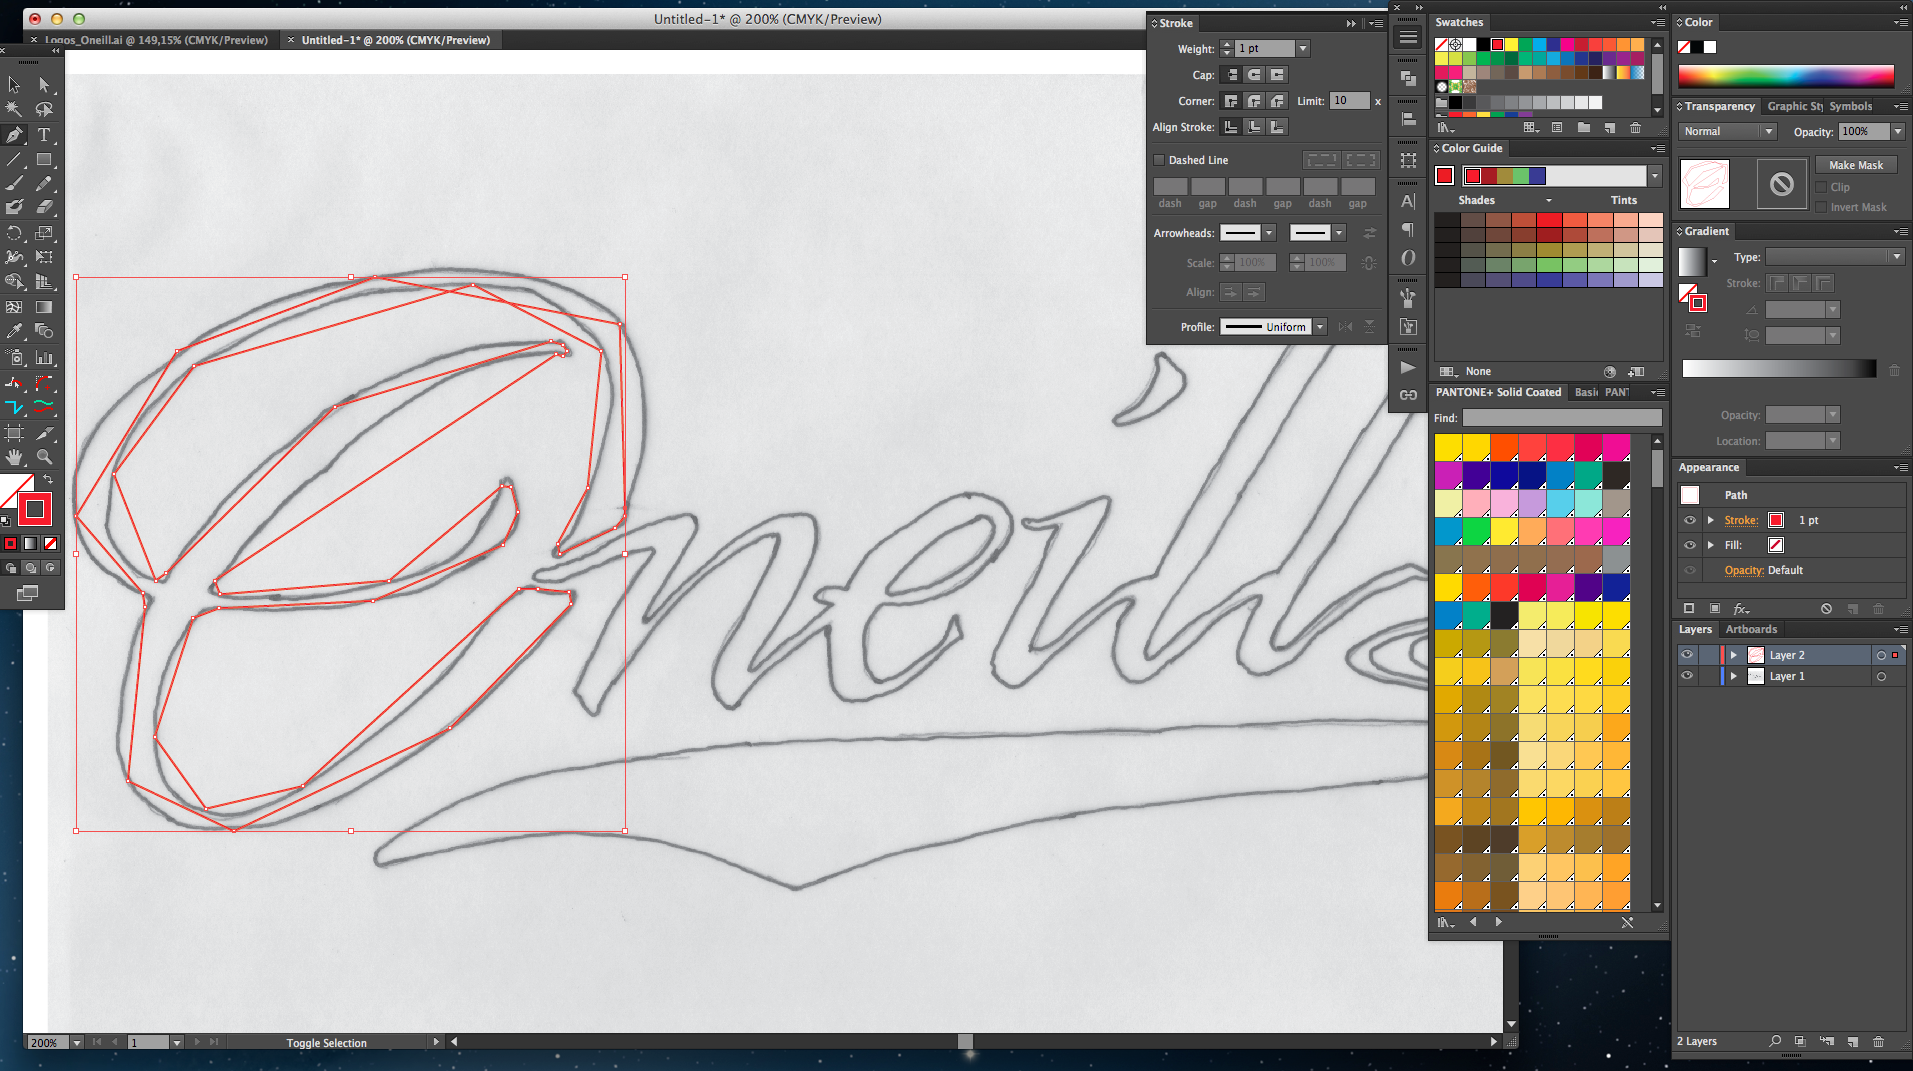Click the red base color in Color Guide
The height and width of the screenshot is (1071, 1913).
pyautogui.click(x=1444, y=176)
